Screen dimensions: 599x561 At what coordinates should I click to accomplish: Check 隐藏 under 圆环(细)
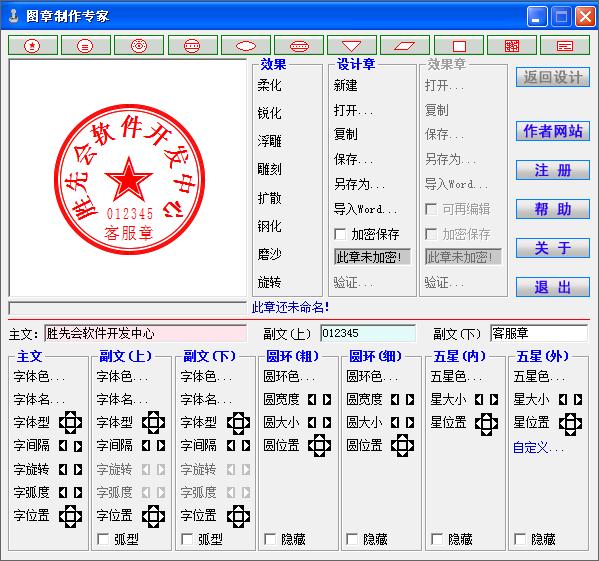(352, 539)
